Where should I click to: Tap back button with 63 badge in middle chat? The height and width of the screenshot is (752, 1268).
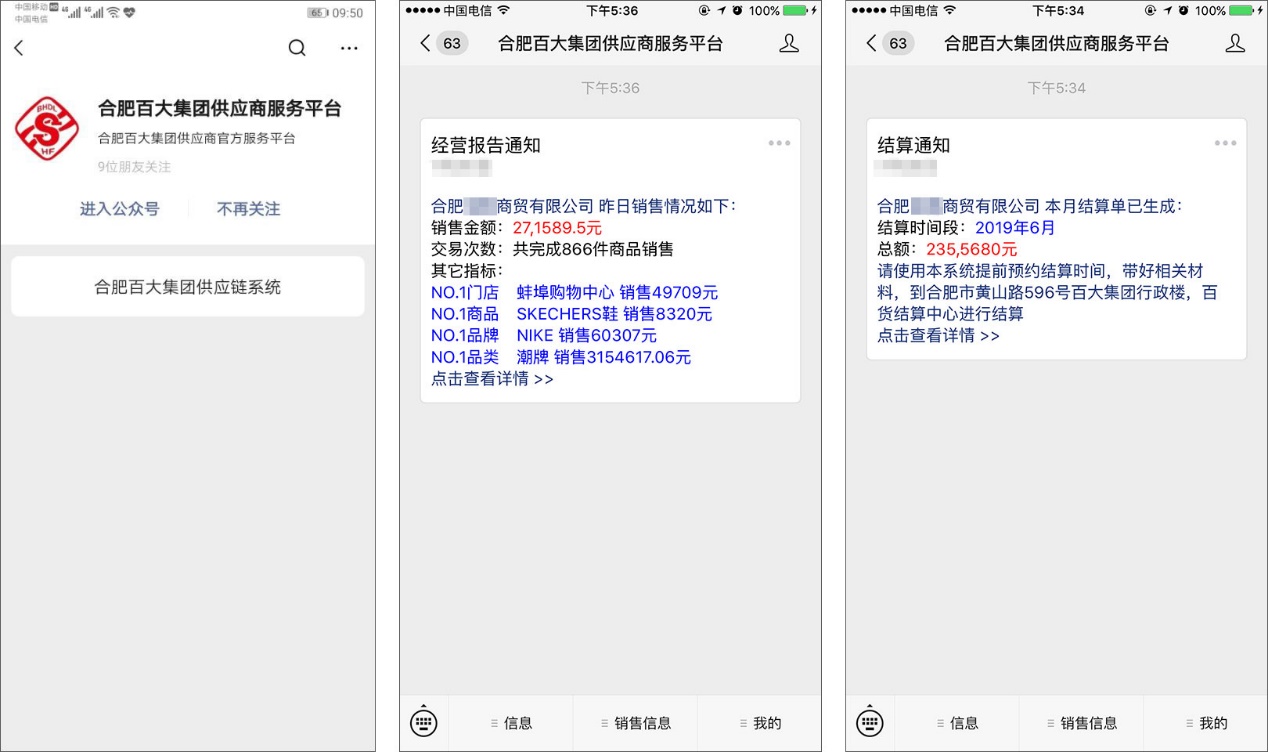pyautogui.click(x=443, y=43)
